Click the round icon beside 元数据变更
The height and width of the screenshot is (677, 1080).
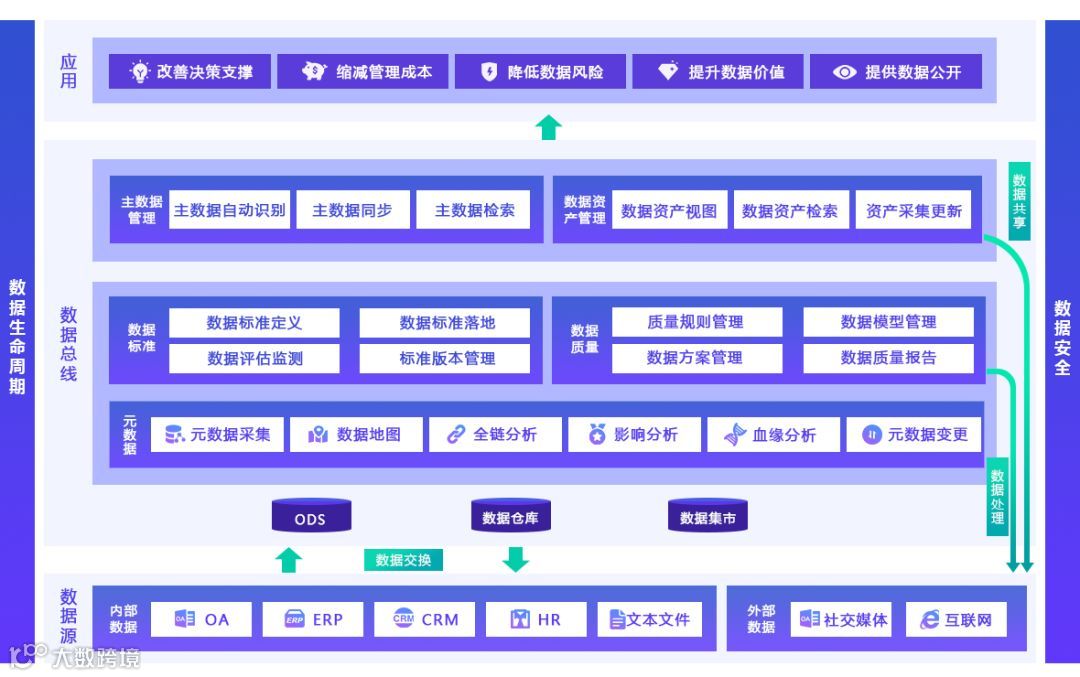coord(872,435)
